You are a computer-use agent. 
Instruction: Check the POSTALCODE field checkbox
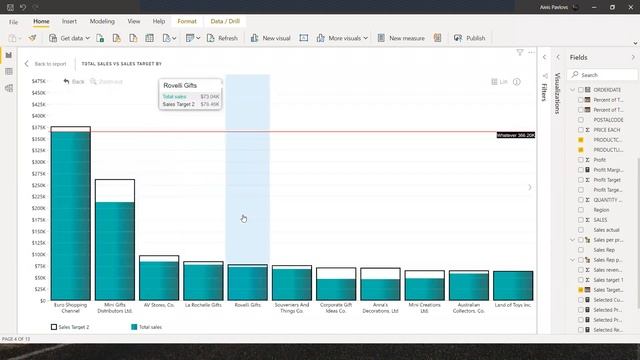(581, 120)
